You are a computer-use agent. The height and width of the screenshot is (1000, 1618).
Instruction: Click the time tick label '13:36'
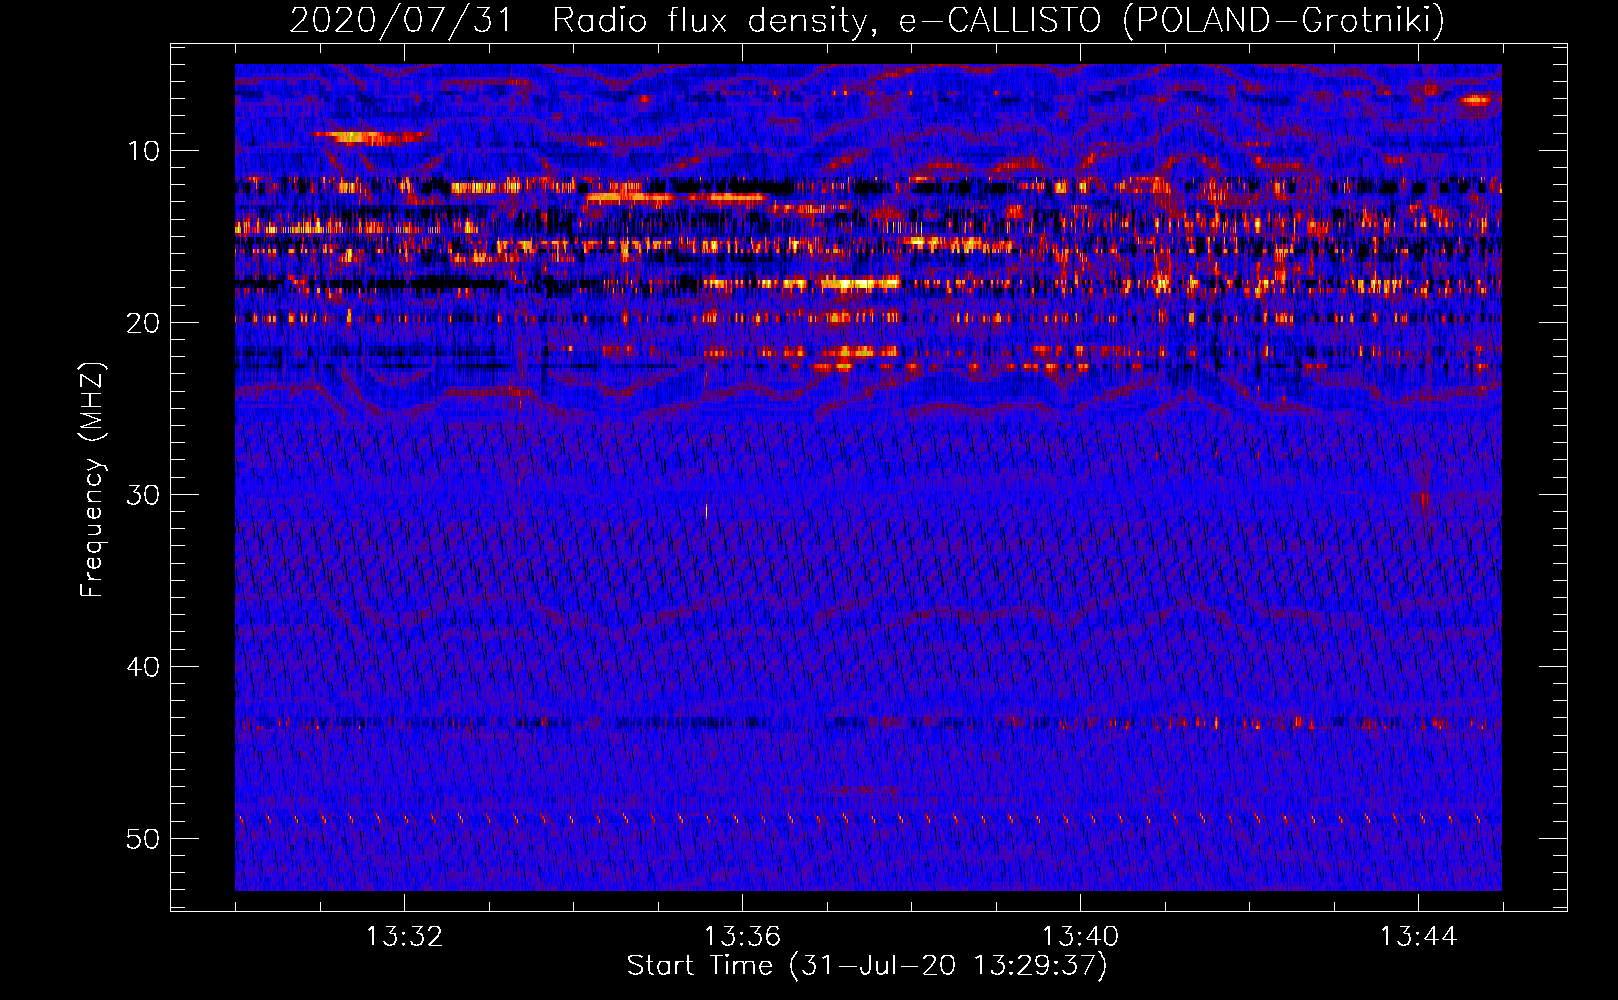pyautogui.click(x=742, y=937)
